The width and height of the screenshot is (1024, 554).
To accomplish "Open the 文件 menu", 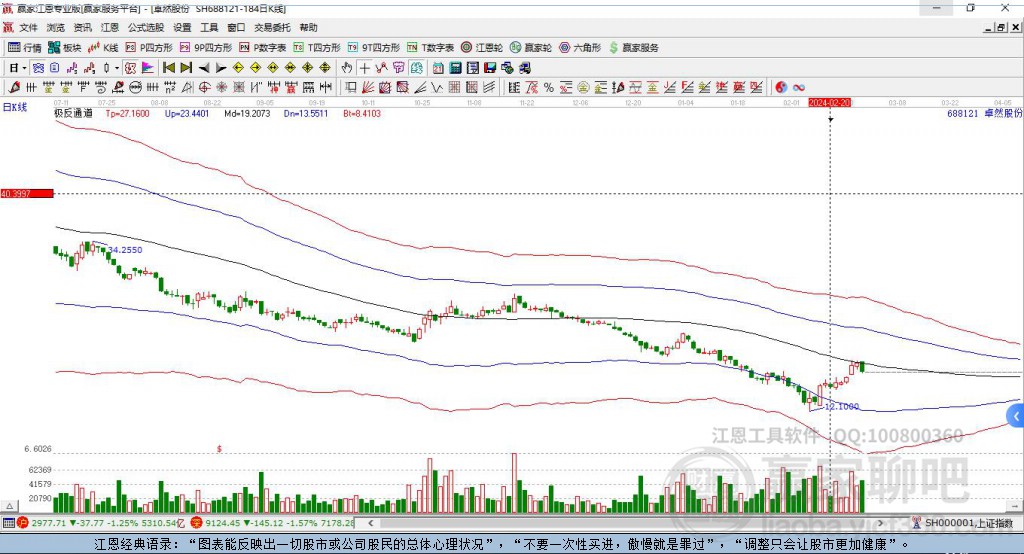I will (28, 27).
